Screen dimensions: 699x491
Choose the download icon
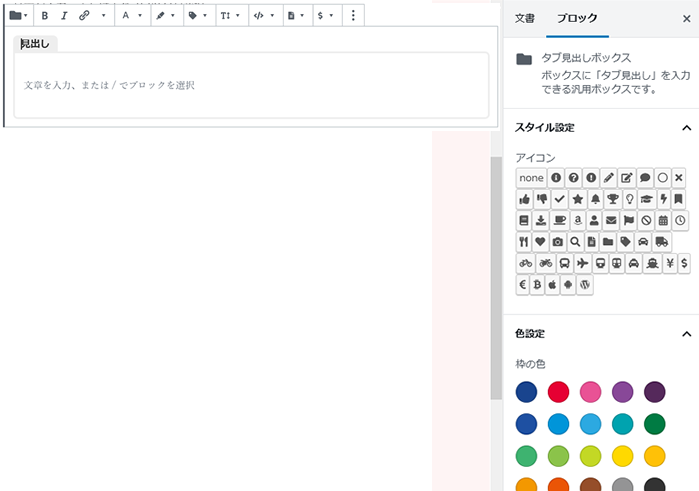[x=541, y=220]
